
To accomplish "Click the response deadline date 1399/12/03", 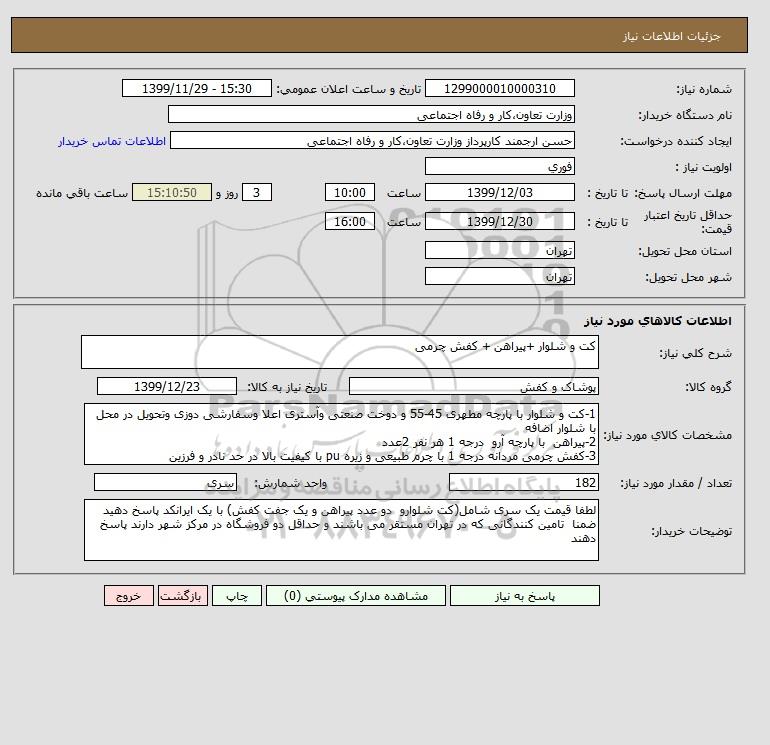I will 499,193.
